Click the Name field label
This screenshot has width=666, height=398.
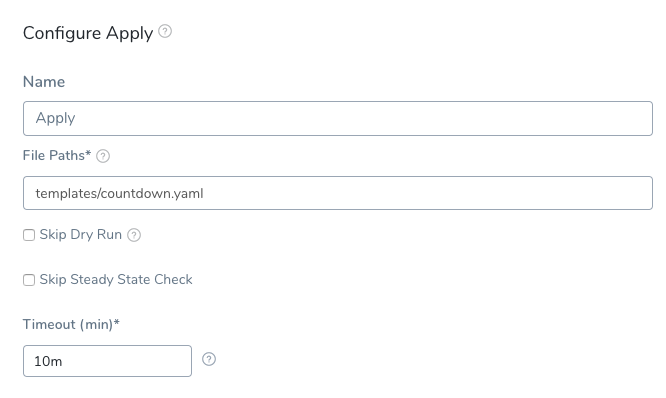pyautogui.click(x=44, y=82)
